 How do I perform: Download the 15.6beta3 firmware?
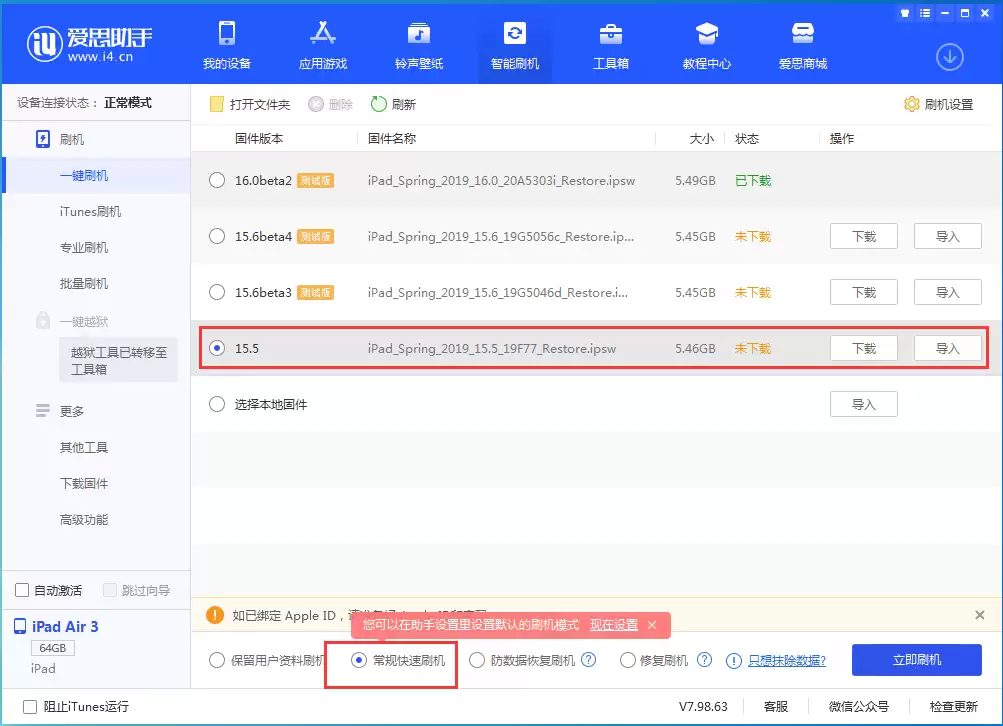pyautogui.click(x=864, y=292)
